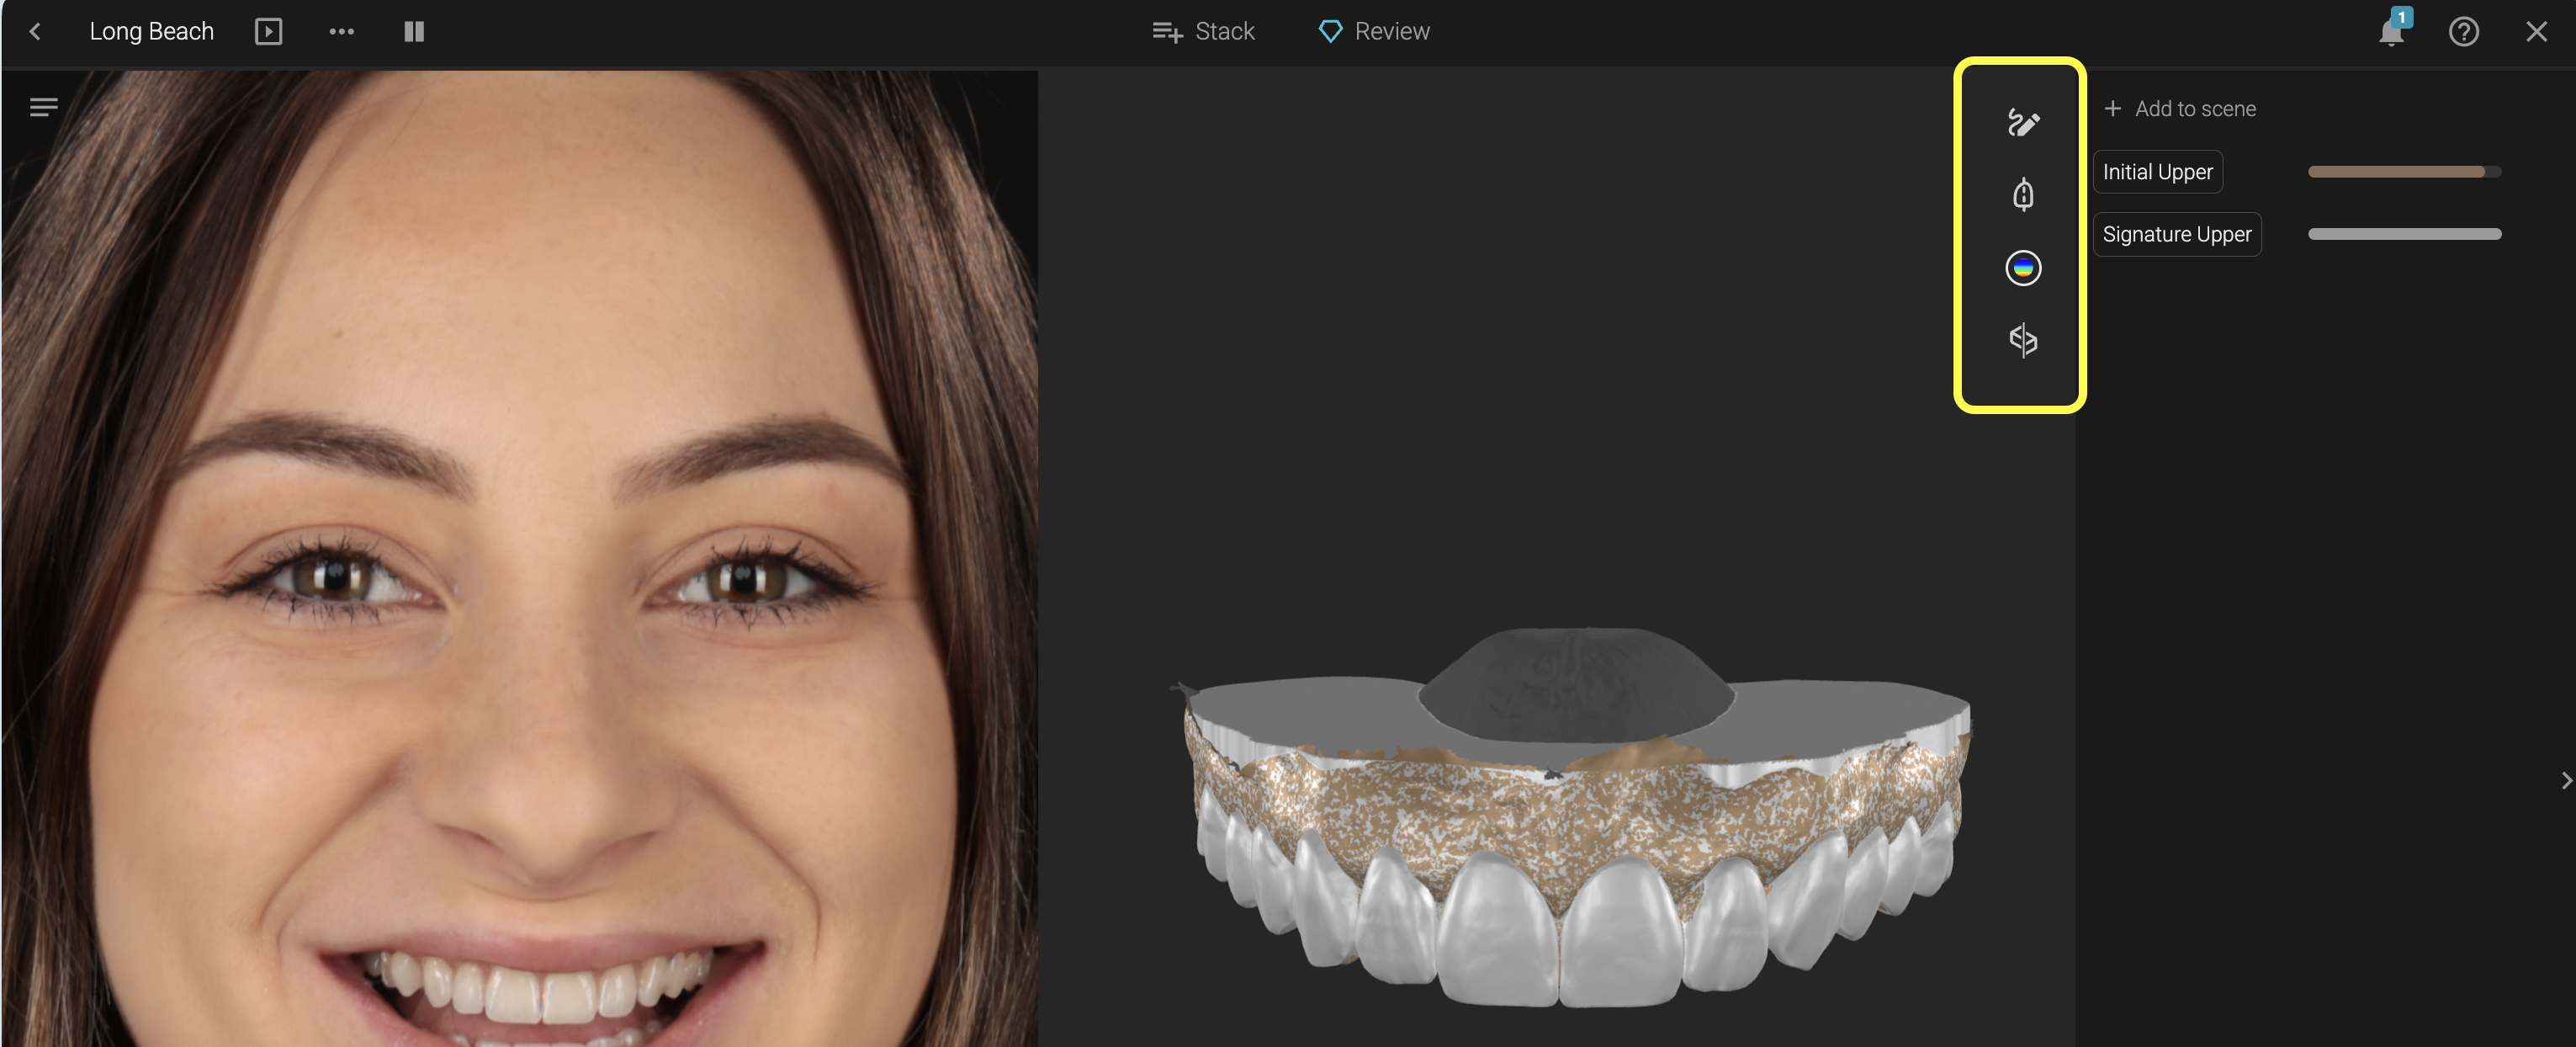The height and width of the screenshot is (1047, 2576).
Task: Adjust the Signature Upper opacity slider
Action: pos(2403,234)
